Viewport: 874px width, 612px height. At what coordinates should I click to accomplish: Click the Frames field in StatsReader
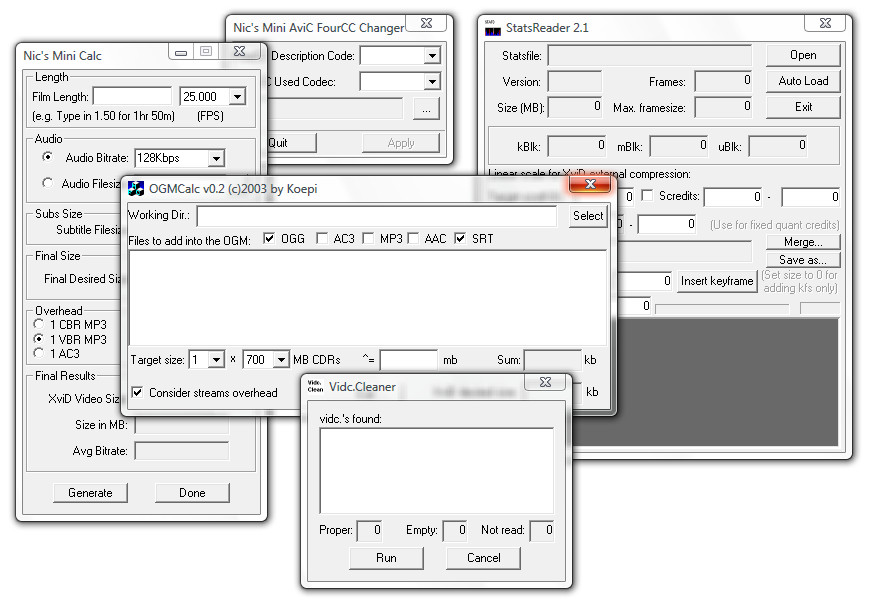point(723,81)
